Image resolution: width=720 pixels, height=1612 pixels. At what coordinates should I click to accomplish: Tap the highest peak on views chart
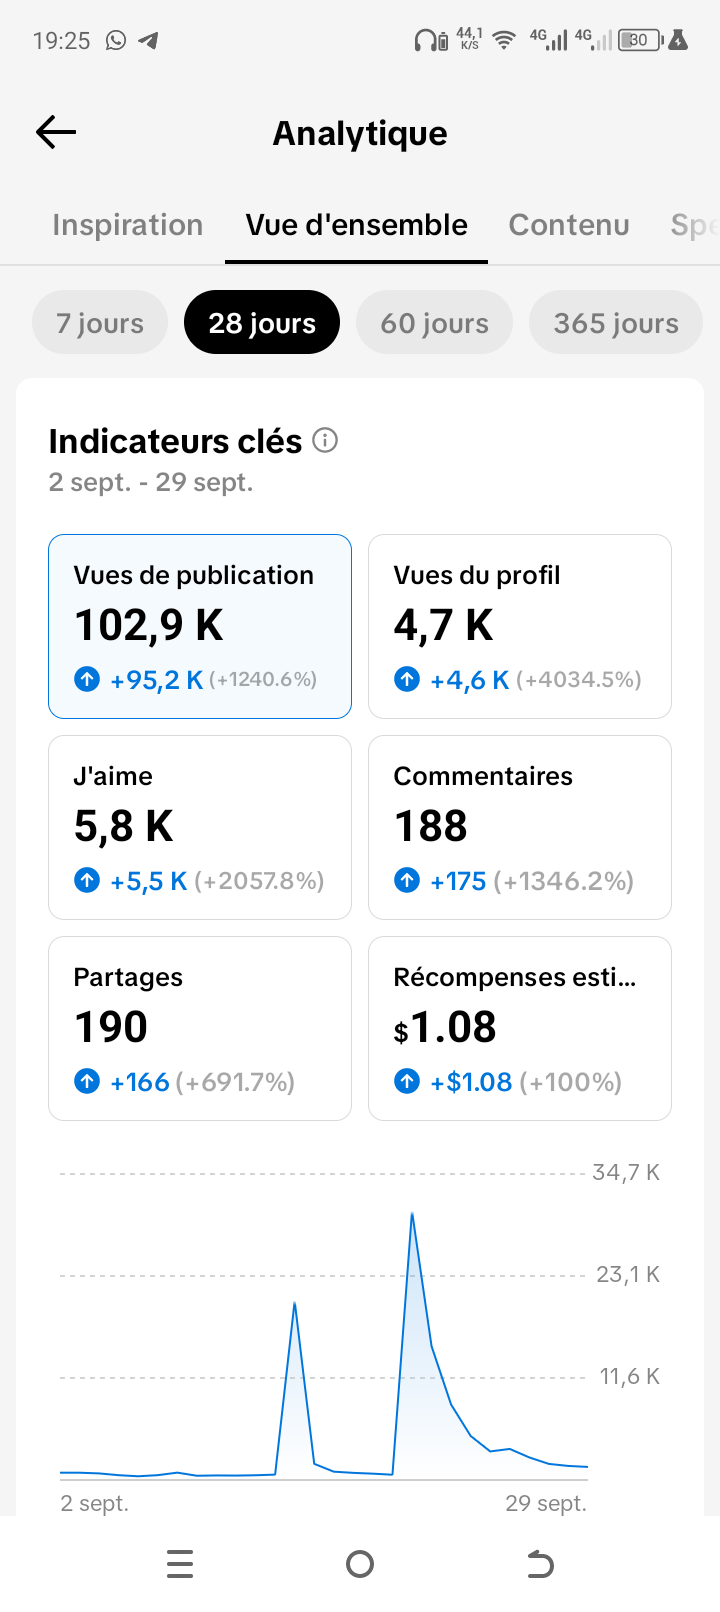tap(412, 1214)
